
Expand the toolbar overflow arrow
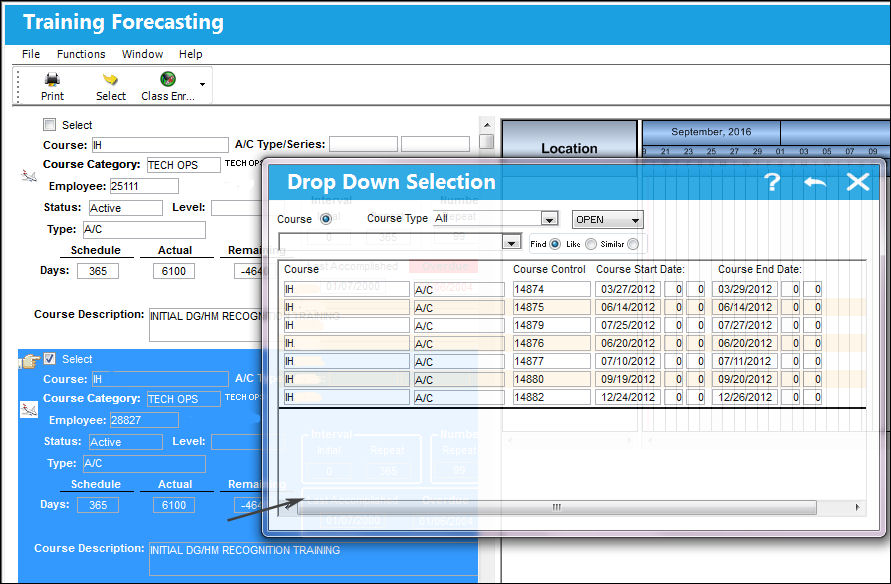tap(202, 85)
